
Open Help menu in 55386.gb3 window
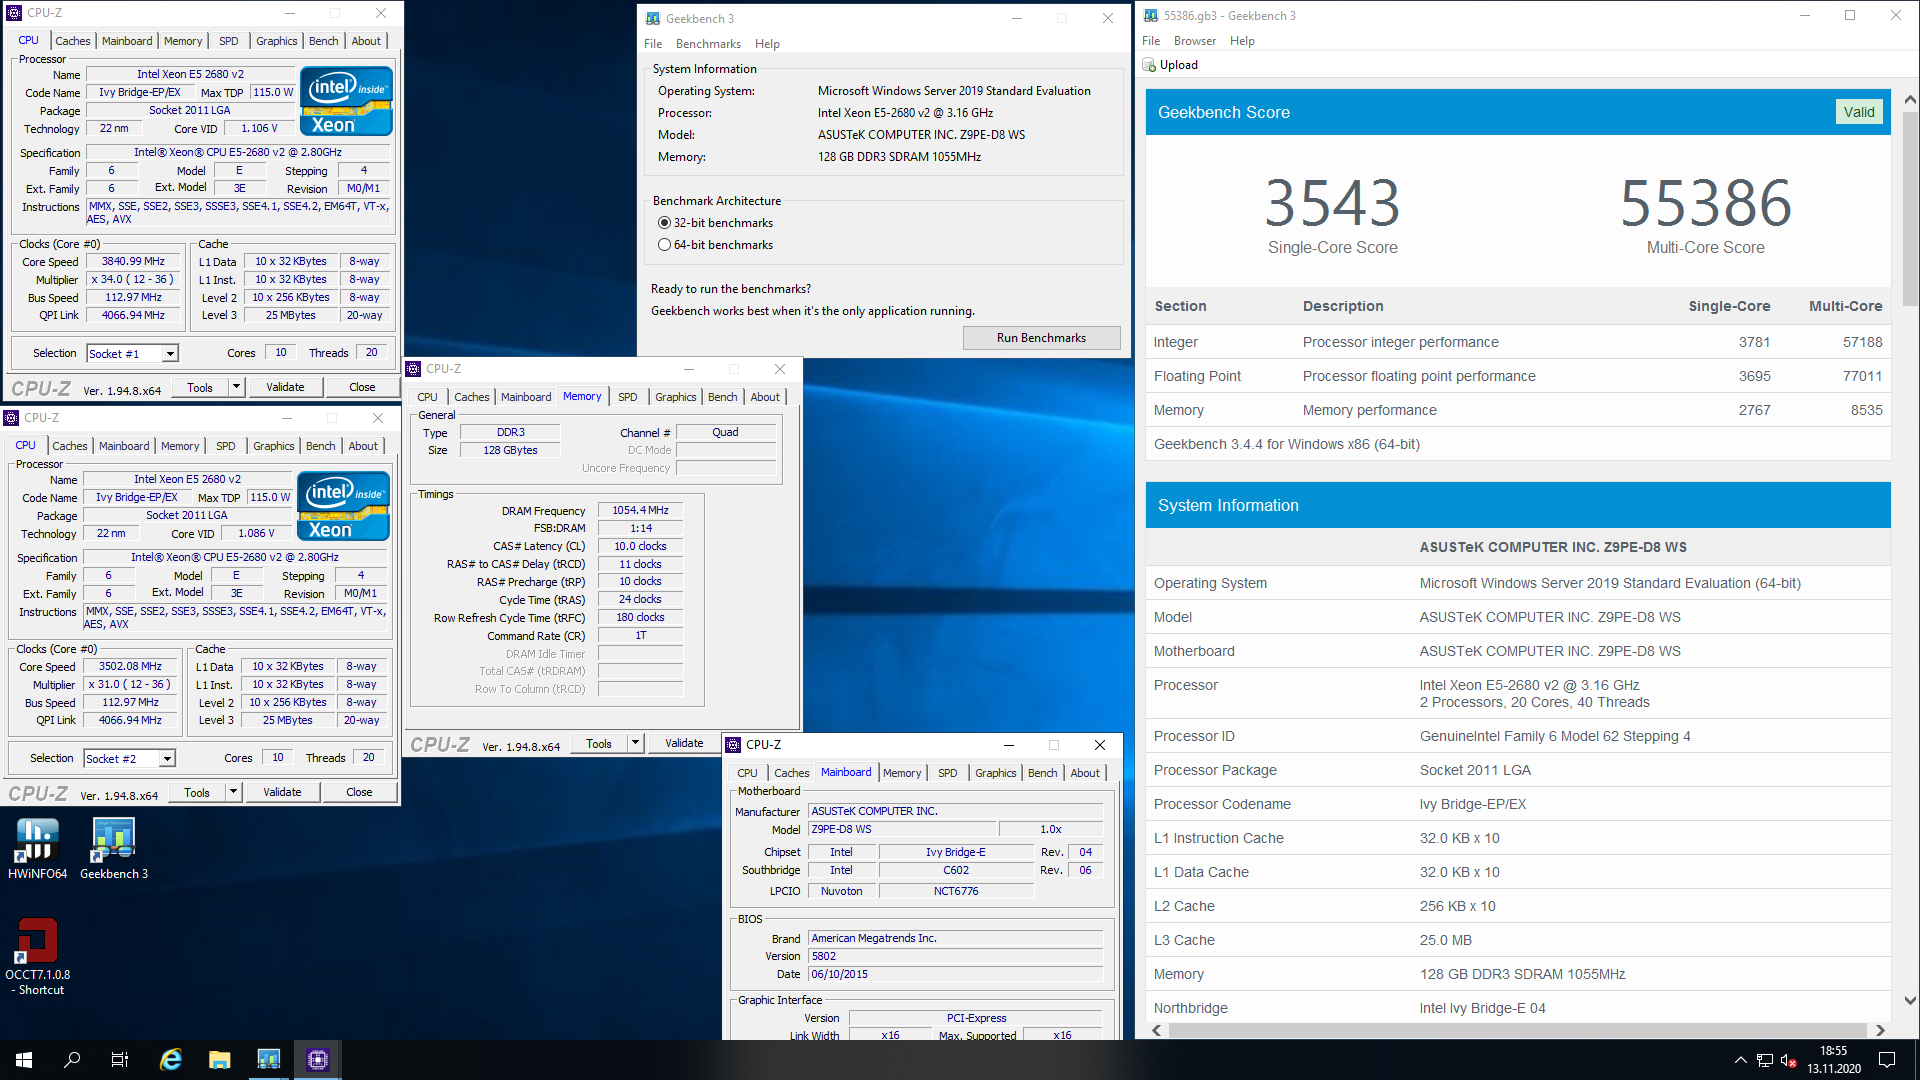(x=1242, y=41)
